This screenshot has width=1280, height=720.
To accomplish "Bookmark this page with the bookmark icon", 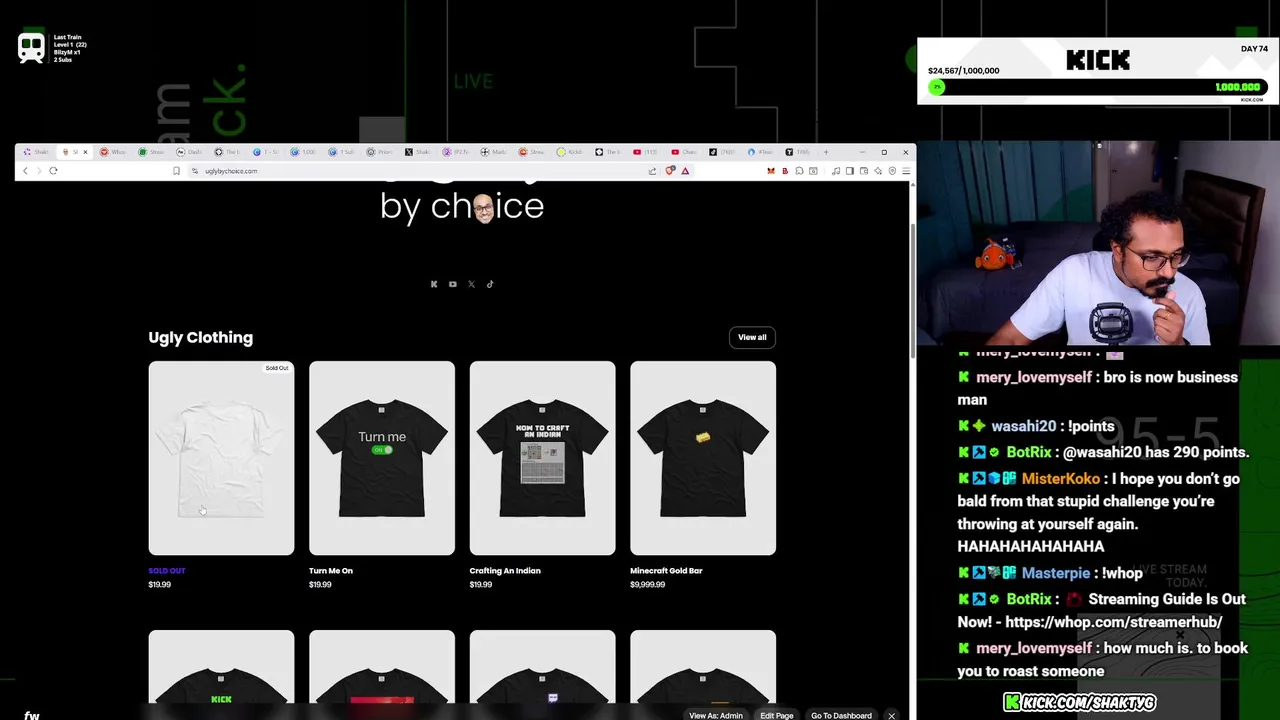I will tap(176, 171).
